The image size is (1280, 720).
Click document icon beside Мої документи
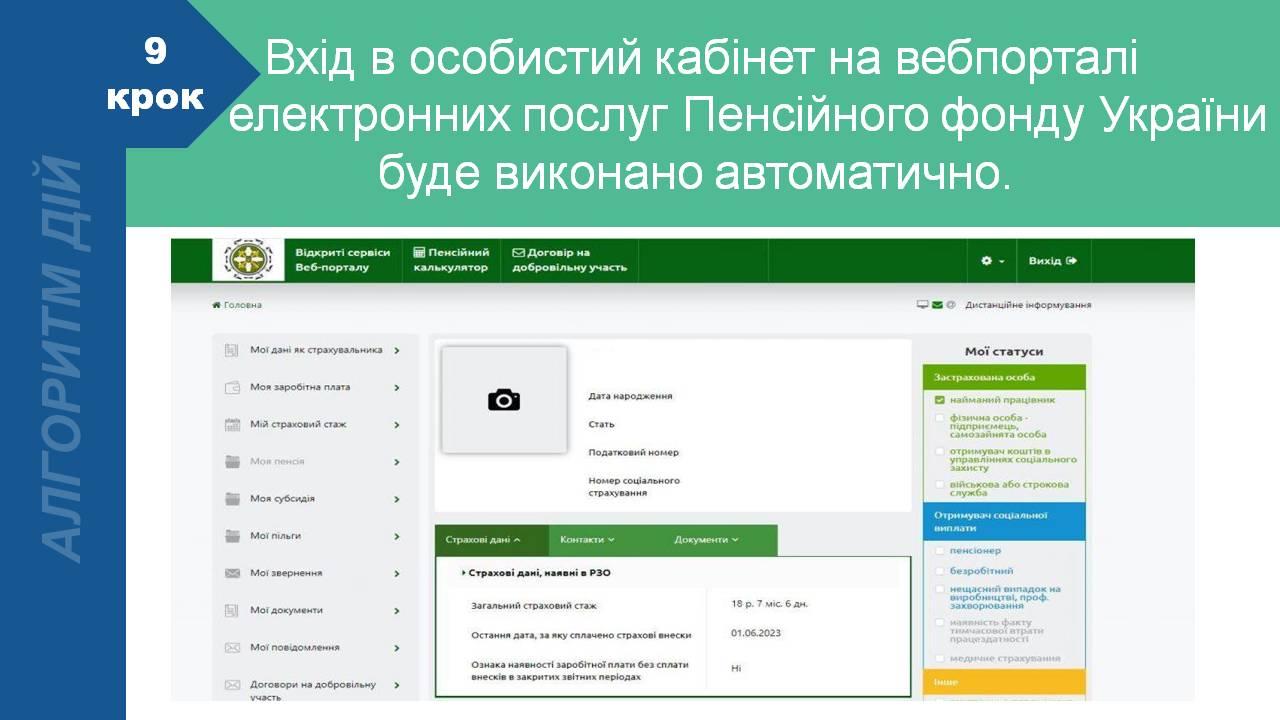pyautogui.click(x=232, y=610)
